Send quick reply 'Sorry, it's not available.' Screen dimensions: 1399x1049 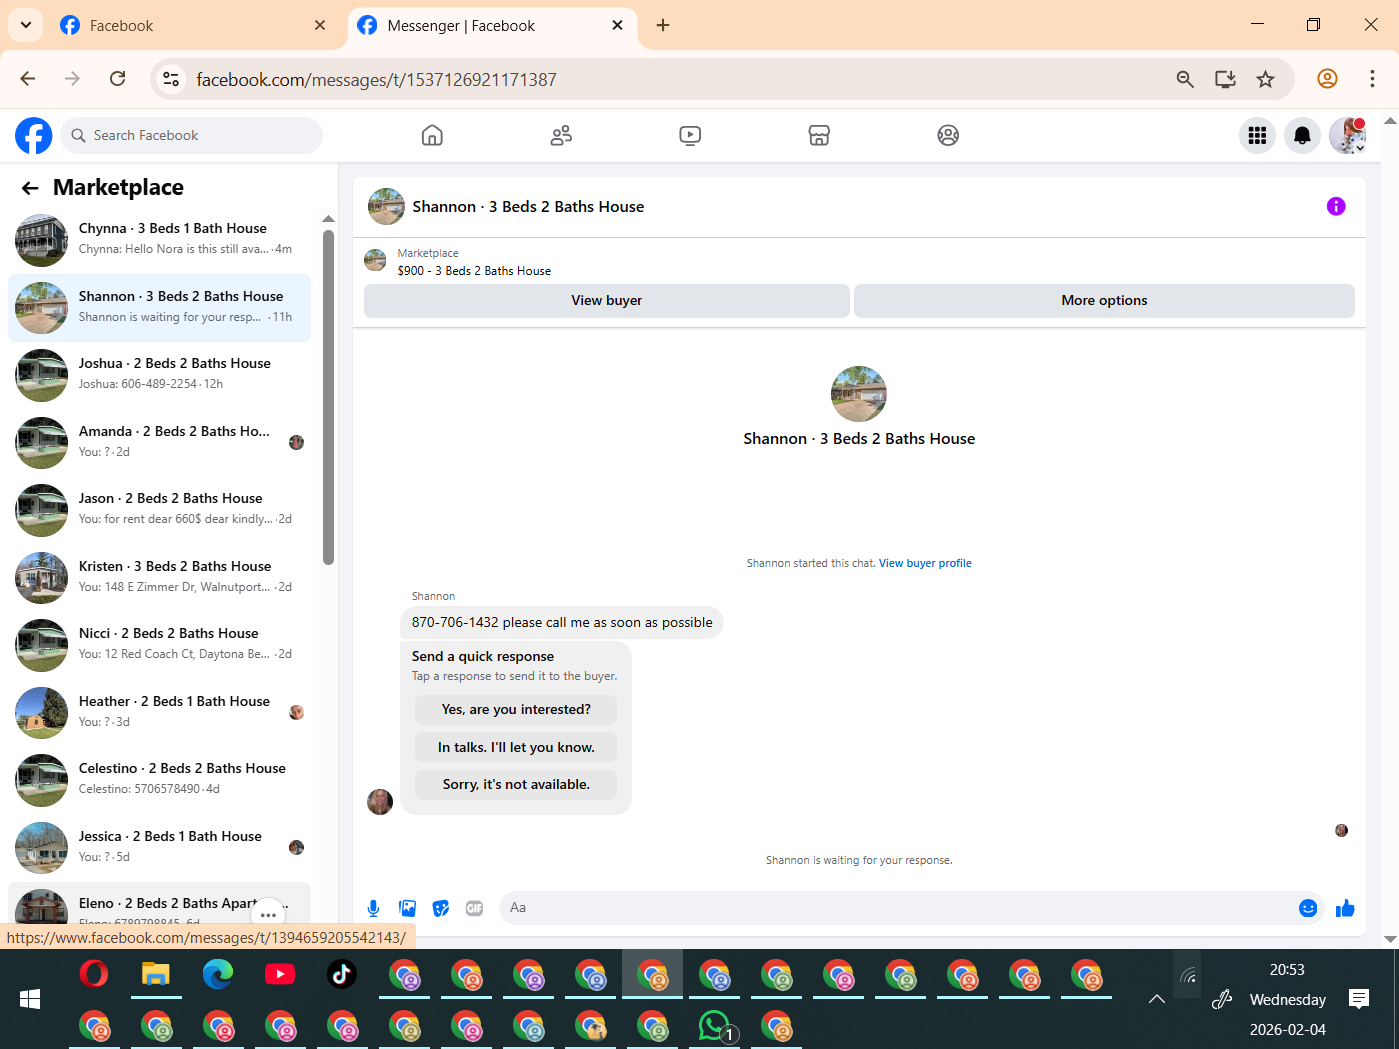point(516,785)
